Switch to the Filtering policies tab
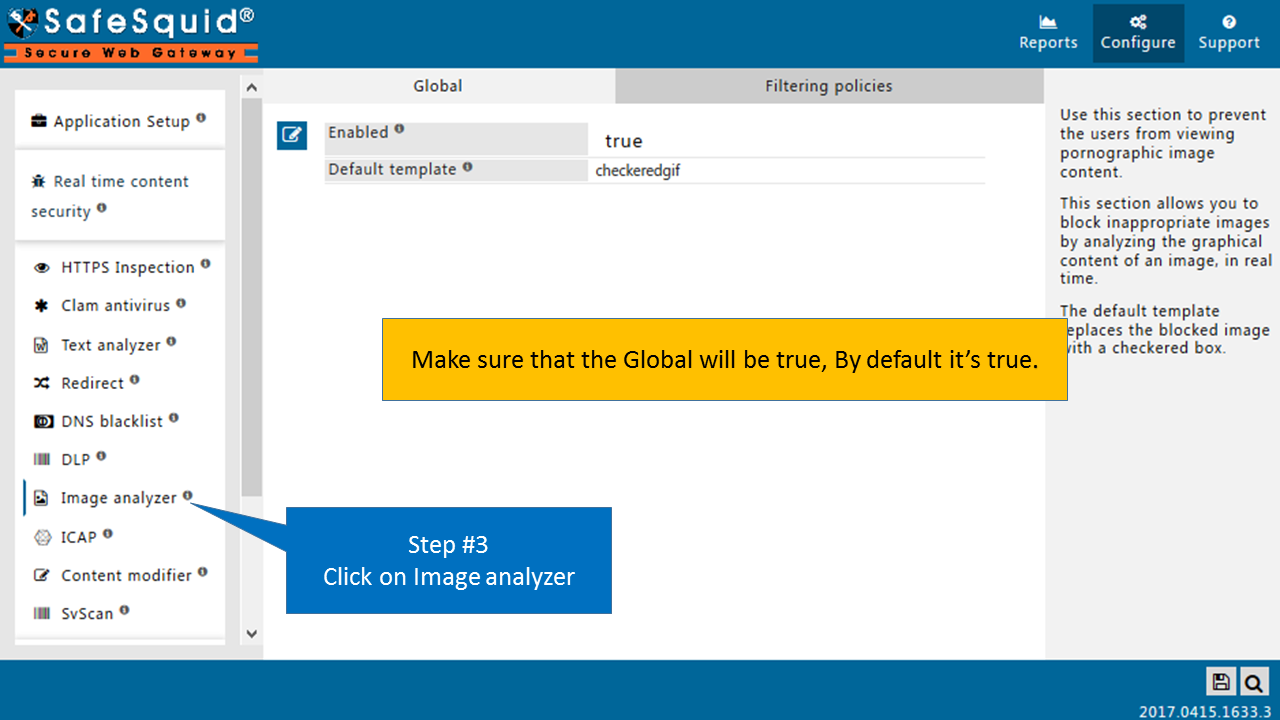Viewport: 1280px width, 720px height. (829, 86)
